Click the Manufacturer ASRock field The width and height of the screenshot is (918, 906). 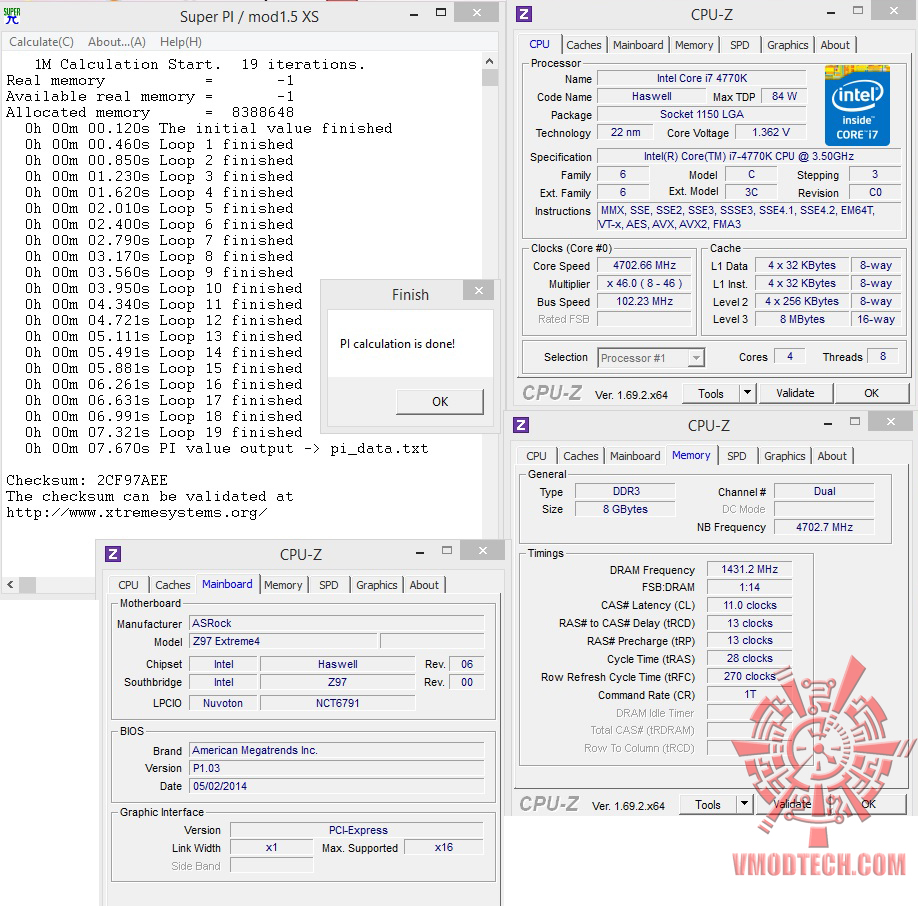[337, 623]
